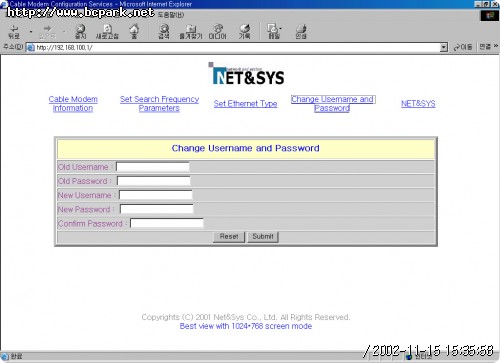Open the Media toolbar icon

coord(217,32)
